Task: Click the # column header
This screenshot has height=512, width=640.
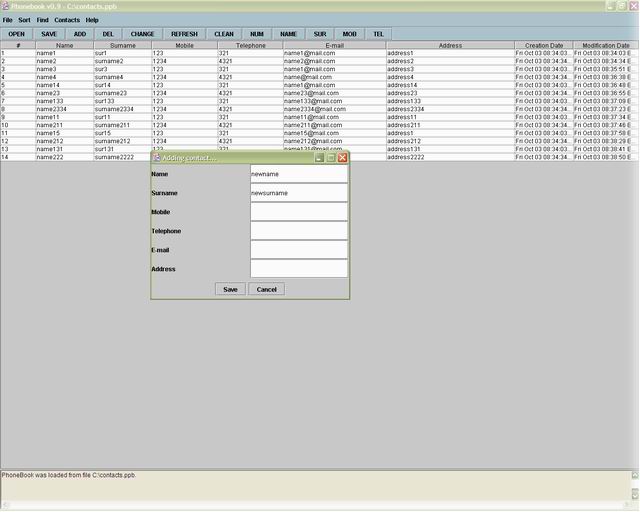Action: (18, 45)
